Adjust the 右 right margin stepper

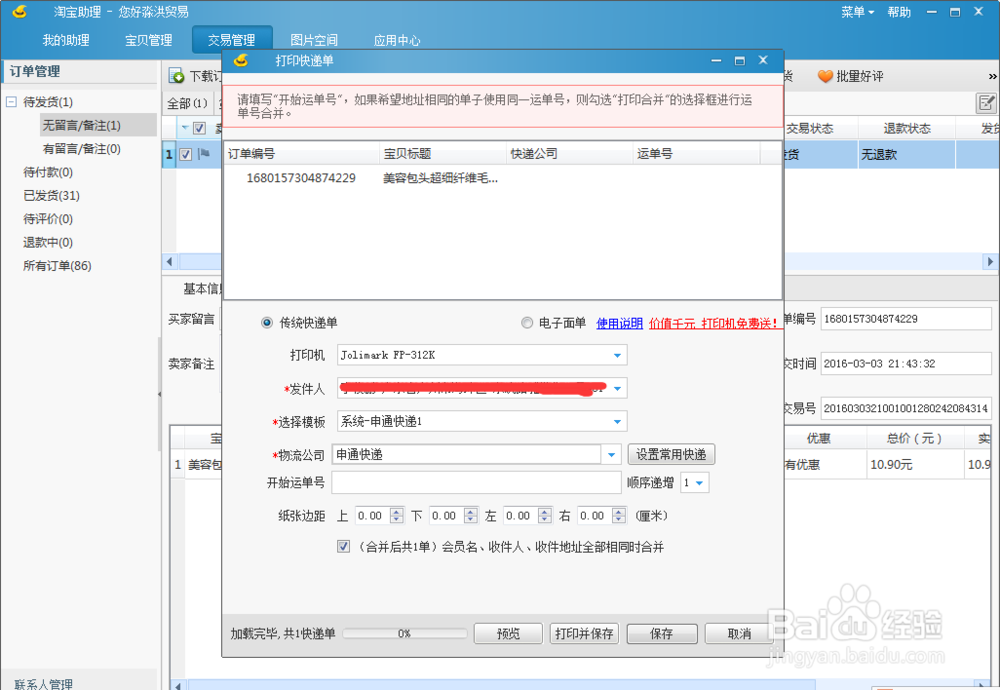(619, 515)
